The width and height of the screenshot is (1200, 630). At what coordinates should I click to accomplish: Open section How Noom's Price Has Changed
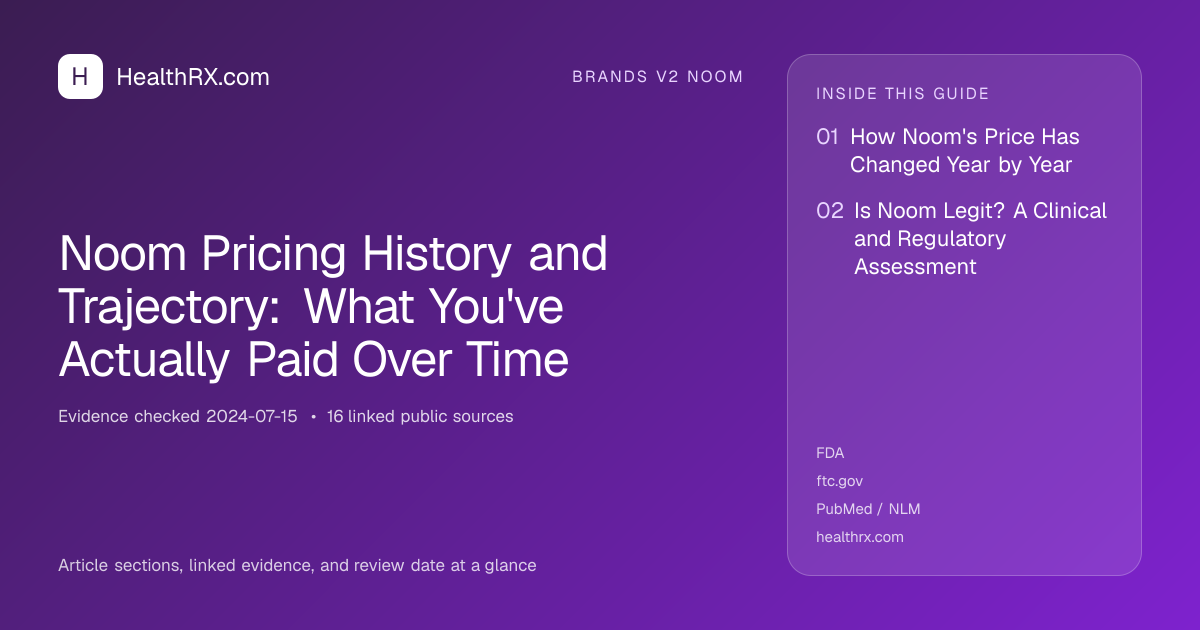pos(965,151)
